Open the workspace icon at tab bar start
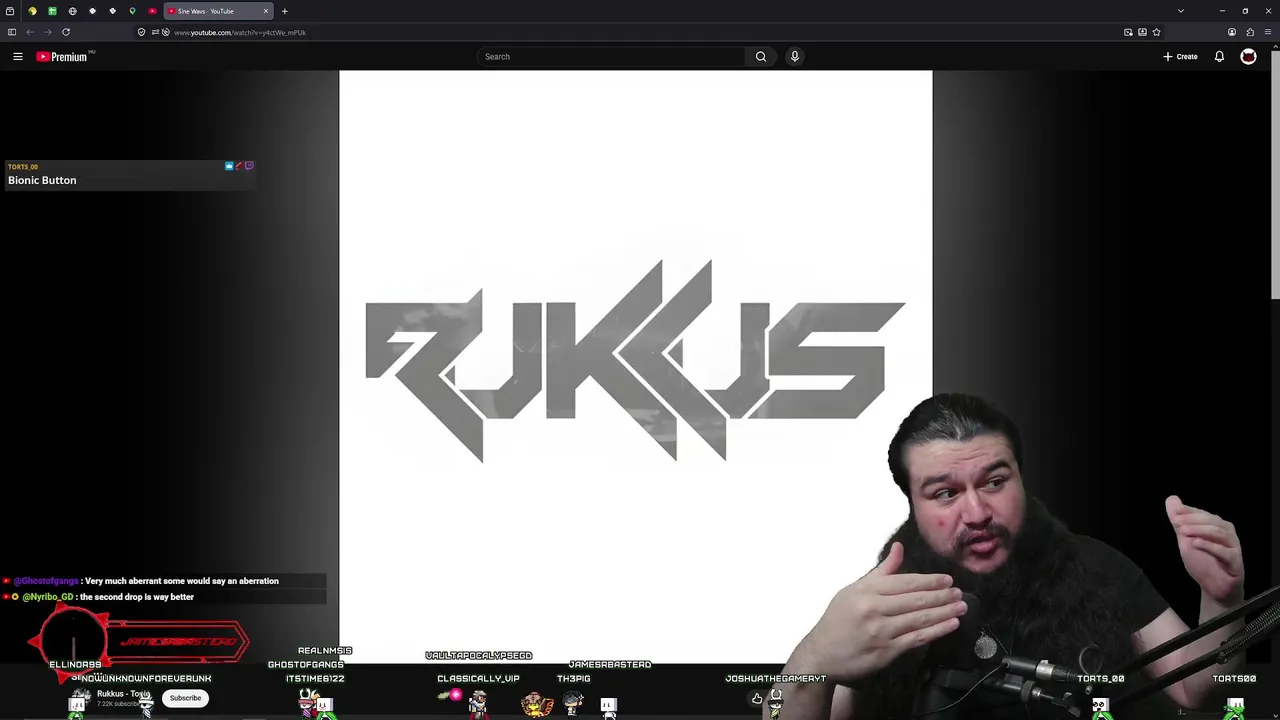This screenshot has width=1280, height=720. 10,11
